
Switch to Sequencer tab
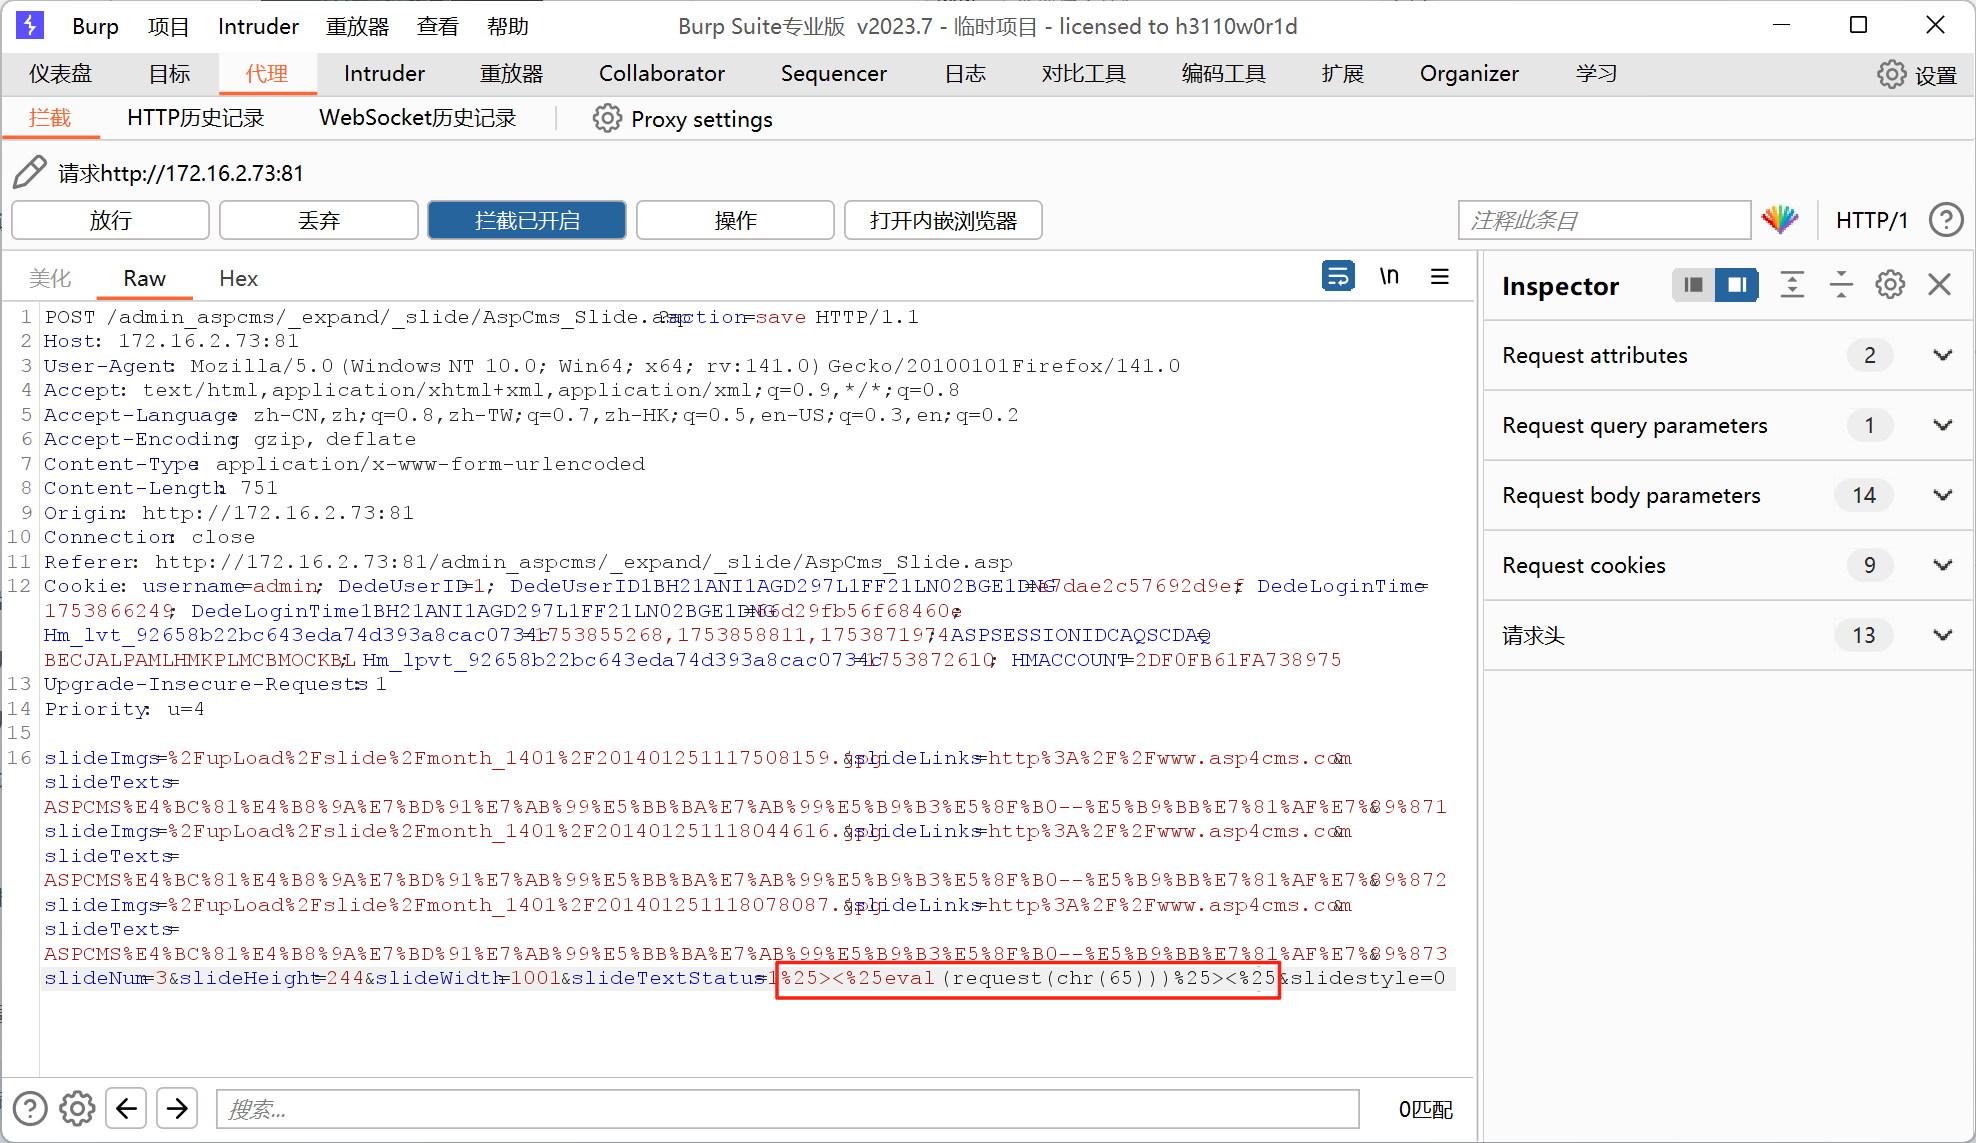pos(833,74)
